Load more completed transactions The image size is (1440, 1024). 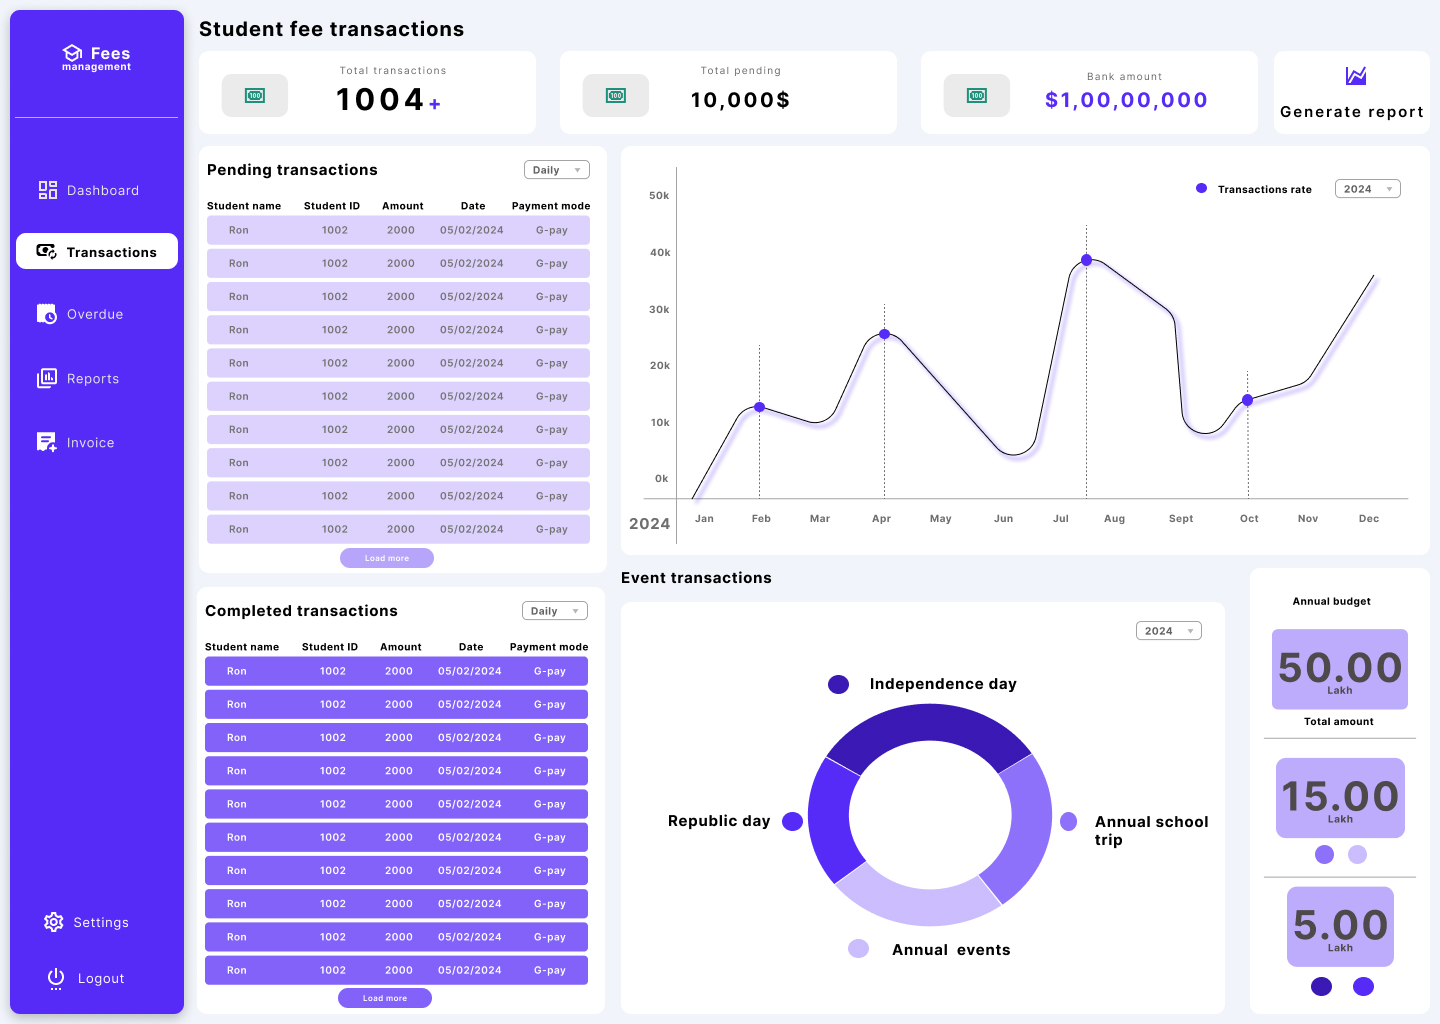pos(385,998)
